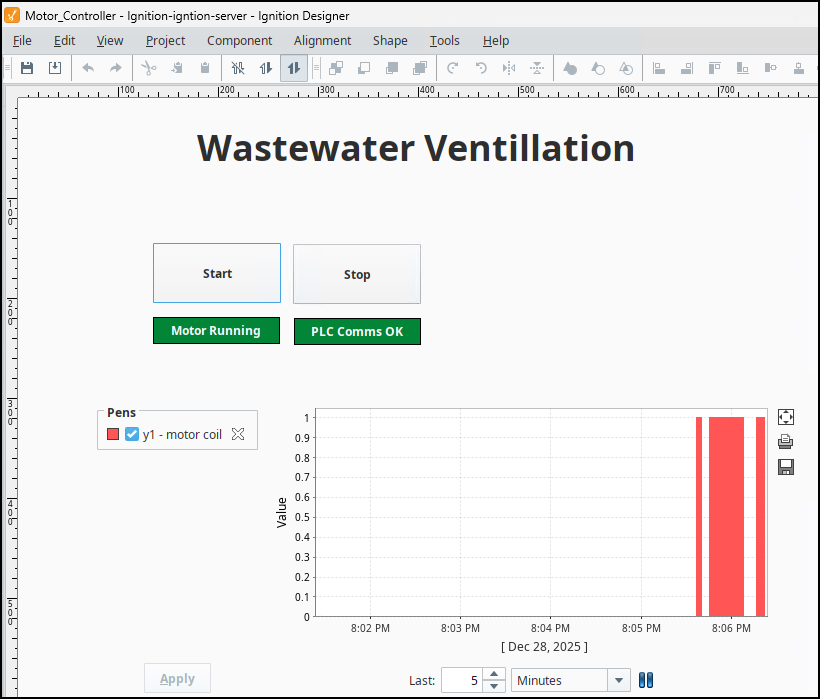Screen dimensions: 820x699
Task: Click the flip horizontal icon
Action: (x=509, y=68)
